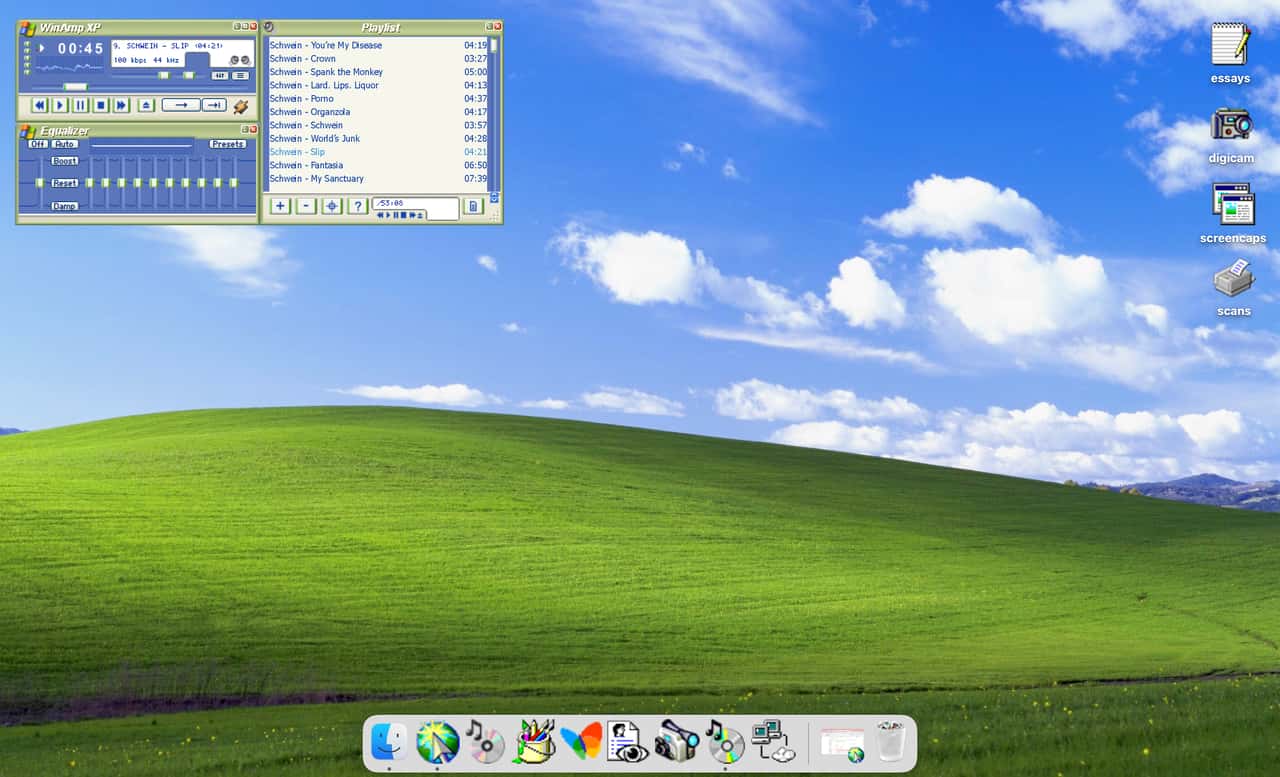Skip to next track in WinAmp
Viewport: 1280px width, 777px height.
(x=121, y=105)
